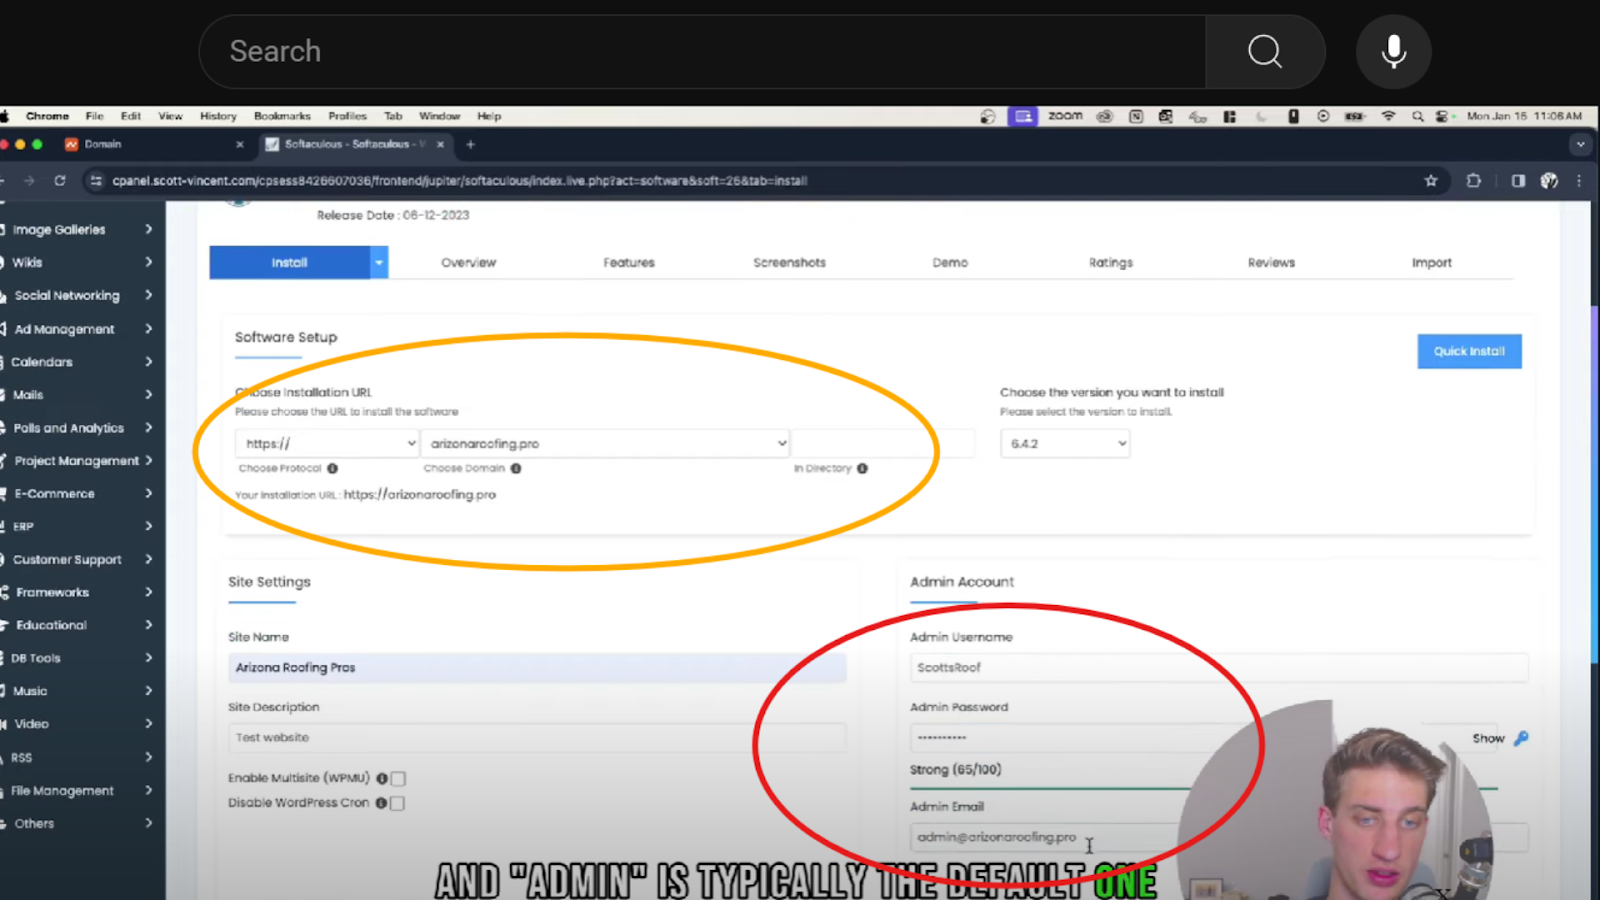Click the Wi-Fi icon in menu bar
The height and width of the screenshot is (900, 1600).
1388,116
